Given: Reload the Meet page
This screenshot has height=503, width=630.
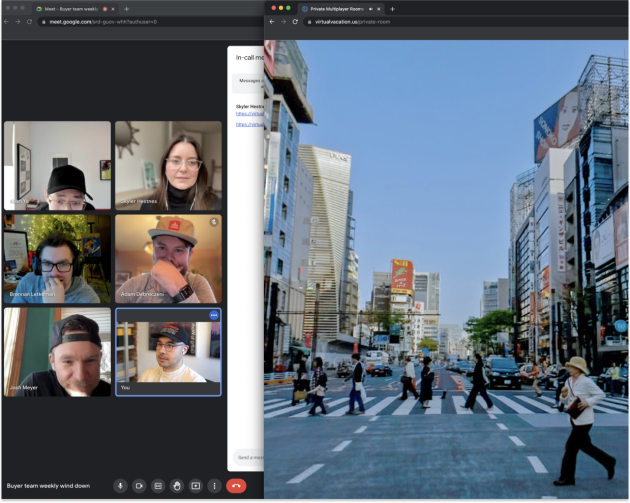Looking at the screenshot, I should tap(29, 22).
